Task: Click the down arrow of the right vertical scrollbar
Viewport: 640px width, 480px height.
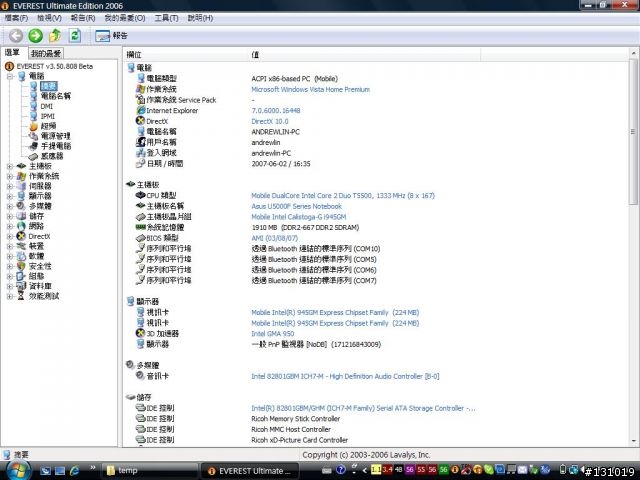Action: [x=633, y=441]
